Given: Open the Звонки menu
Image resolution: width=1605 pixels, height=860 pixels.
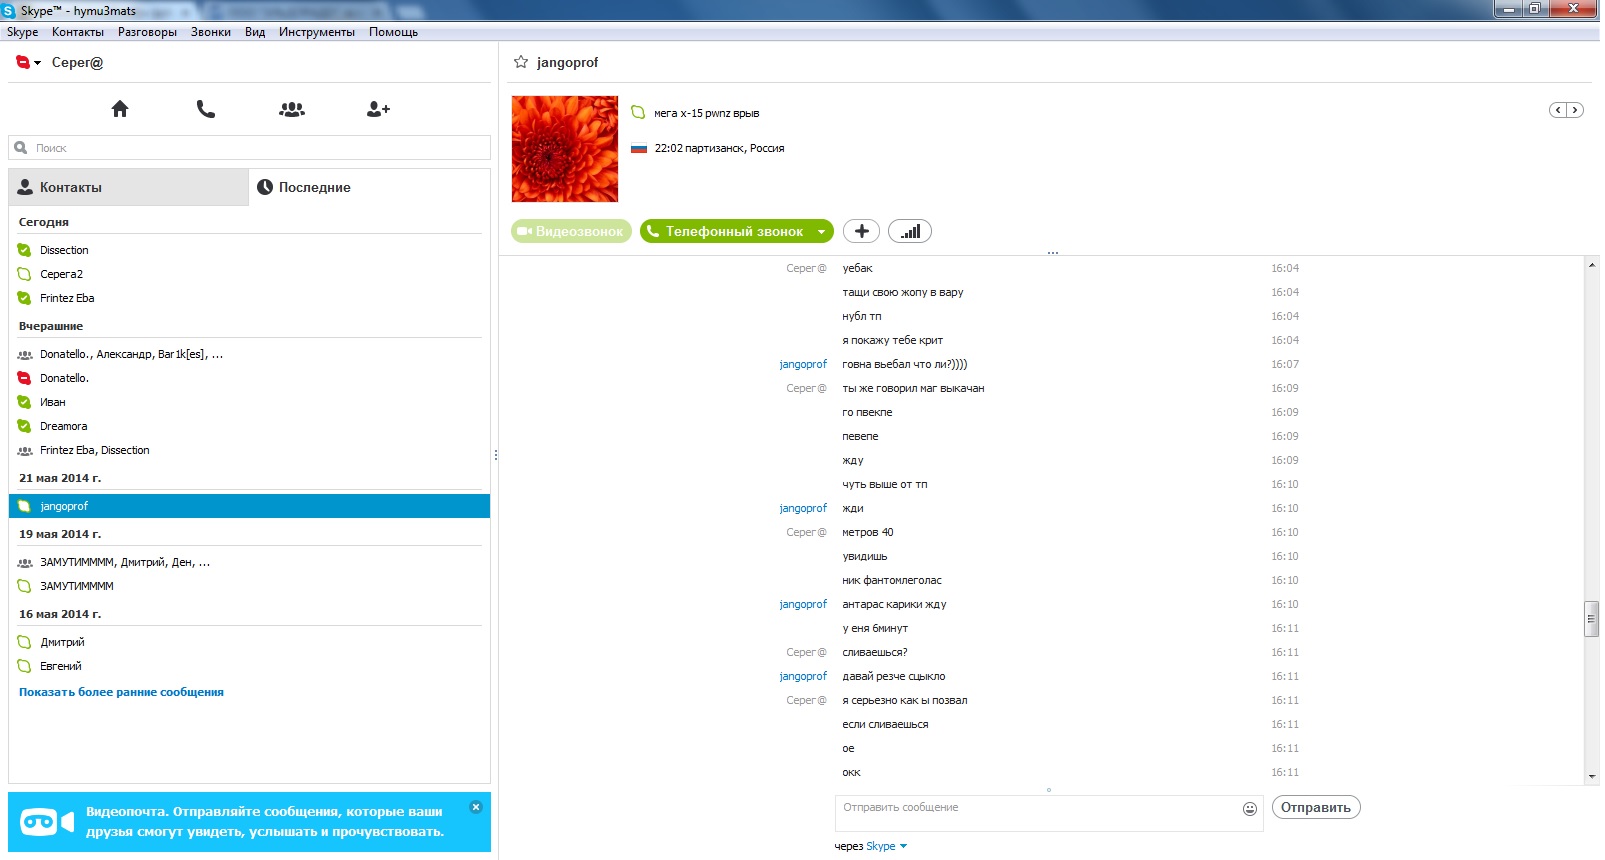Looking at the screenshot, I should pyautogui.click(x=211, y=32).
